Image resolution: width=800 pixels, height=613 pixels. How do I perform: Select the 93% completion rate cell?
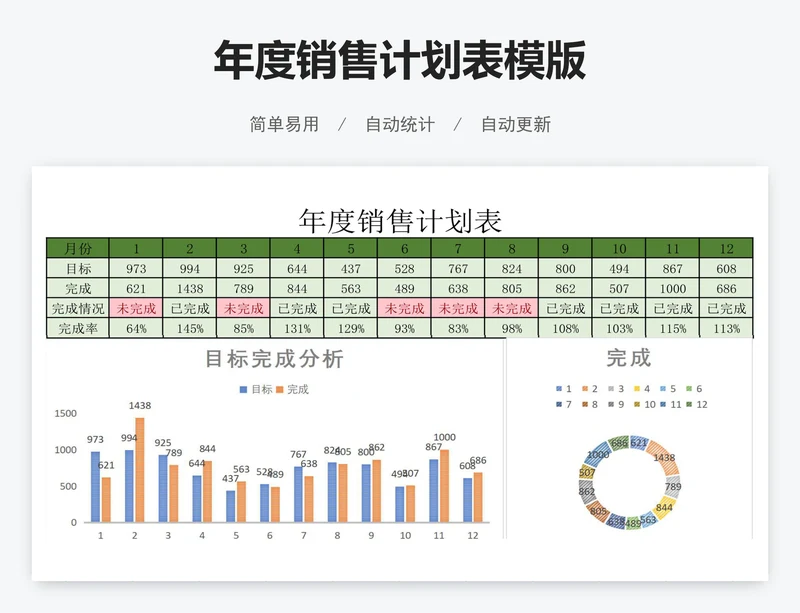pyautogui.click(x=405, y=328)
